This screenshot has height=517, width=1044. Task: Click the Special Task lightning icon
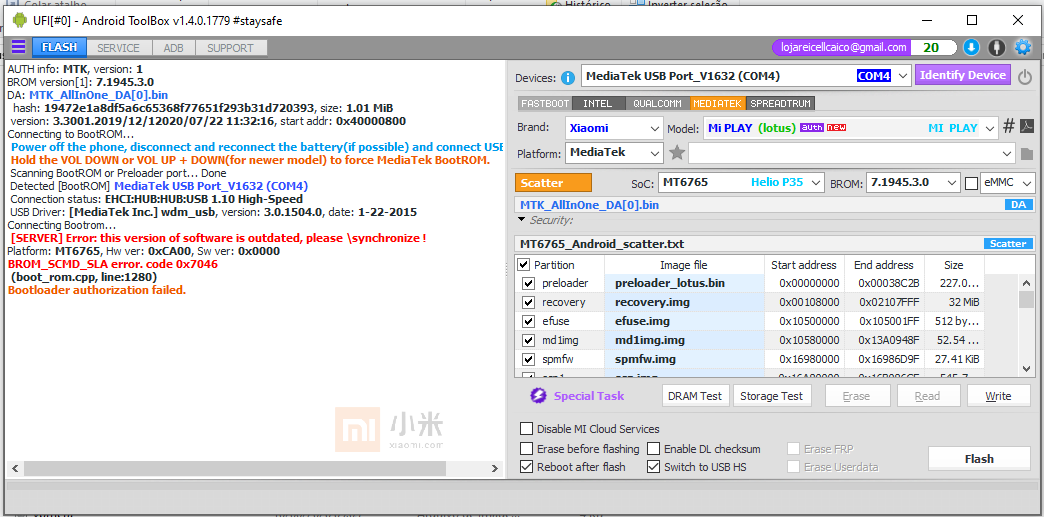click(x=538, y=396)
